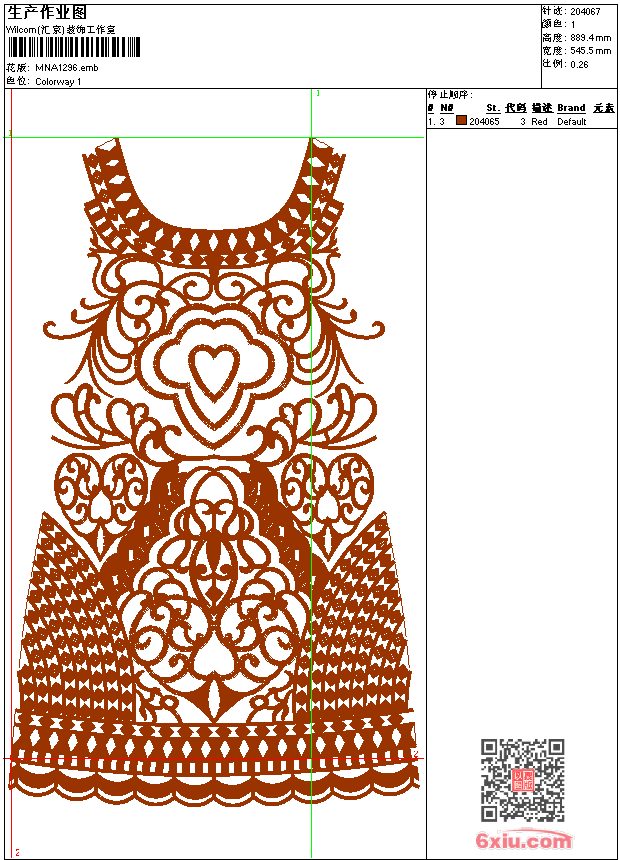Select the Colorway 1 label
This screenshot has width=620, height=860.
coord(58,81)
